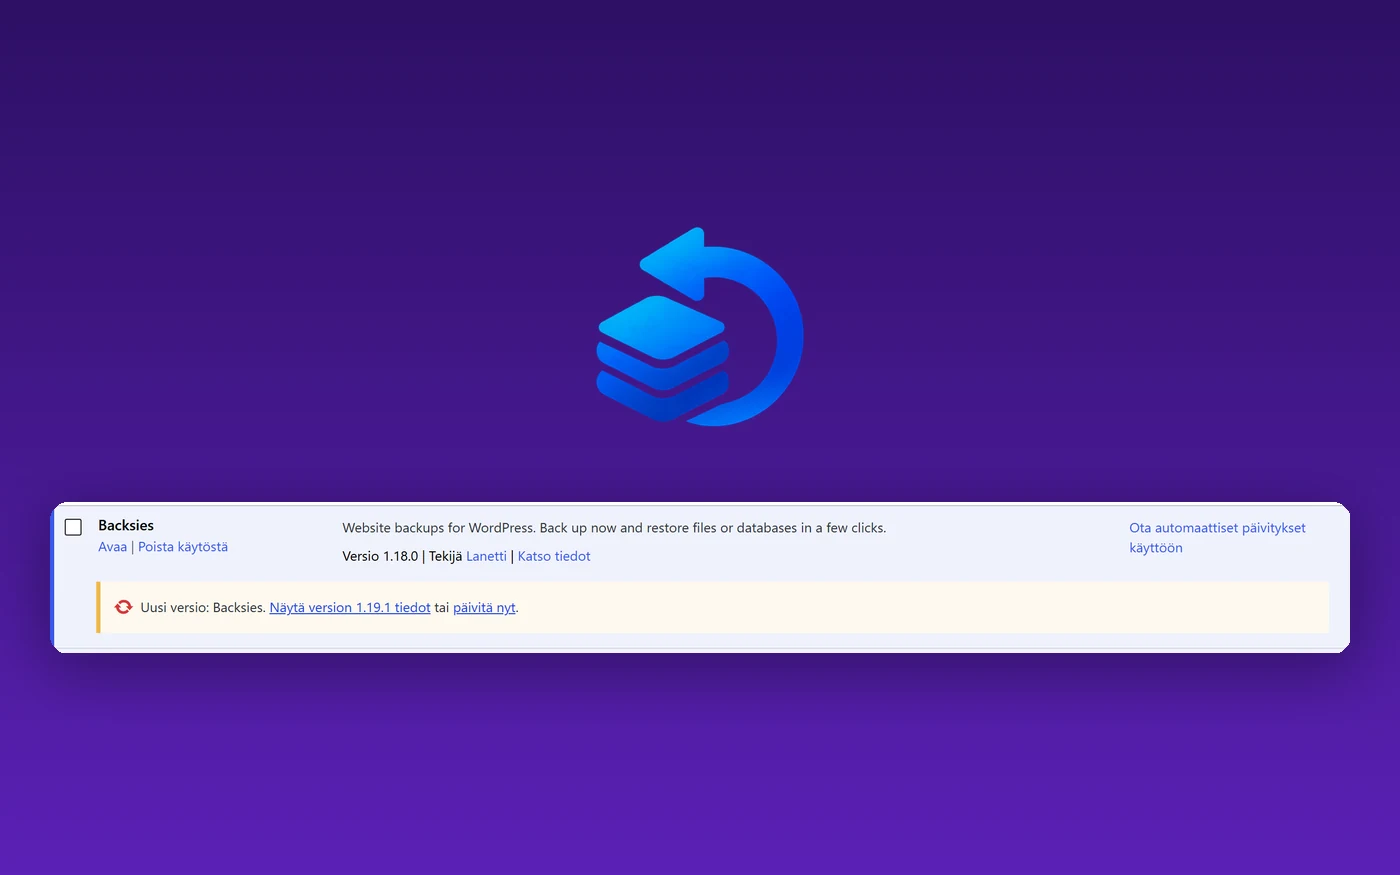Click the large Backsies logo
The image size is (1400, 875).
pos(700,327)
